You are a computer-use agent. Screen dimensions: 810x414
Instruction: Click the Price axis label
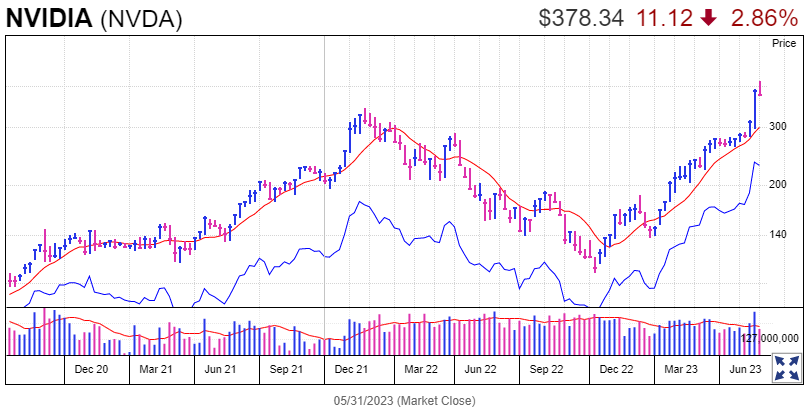(x=783, y=44)
